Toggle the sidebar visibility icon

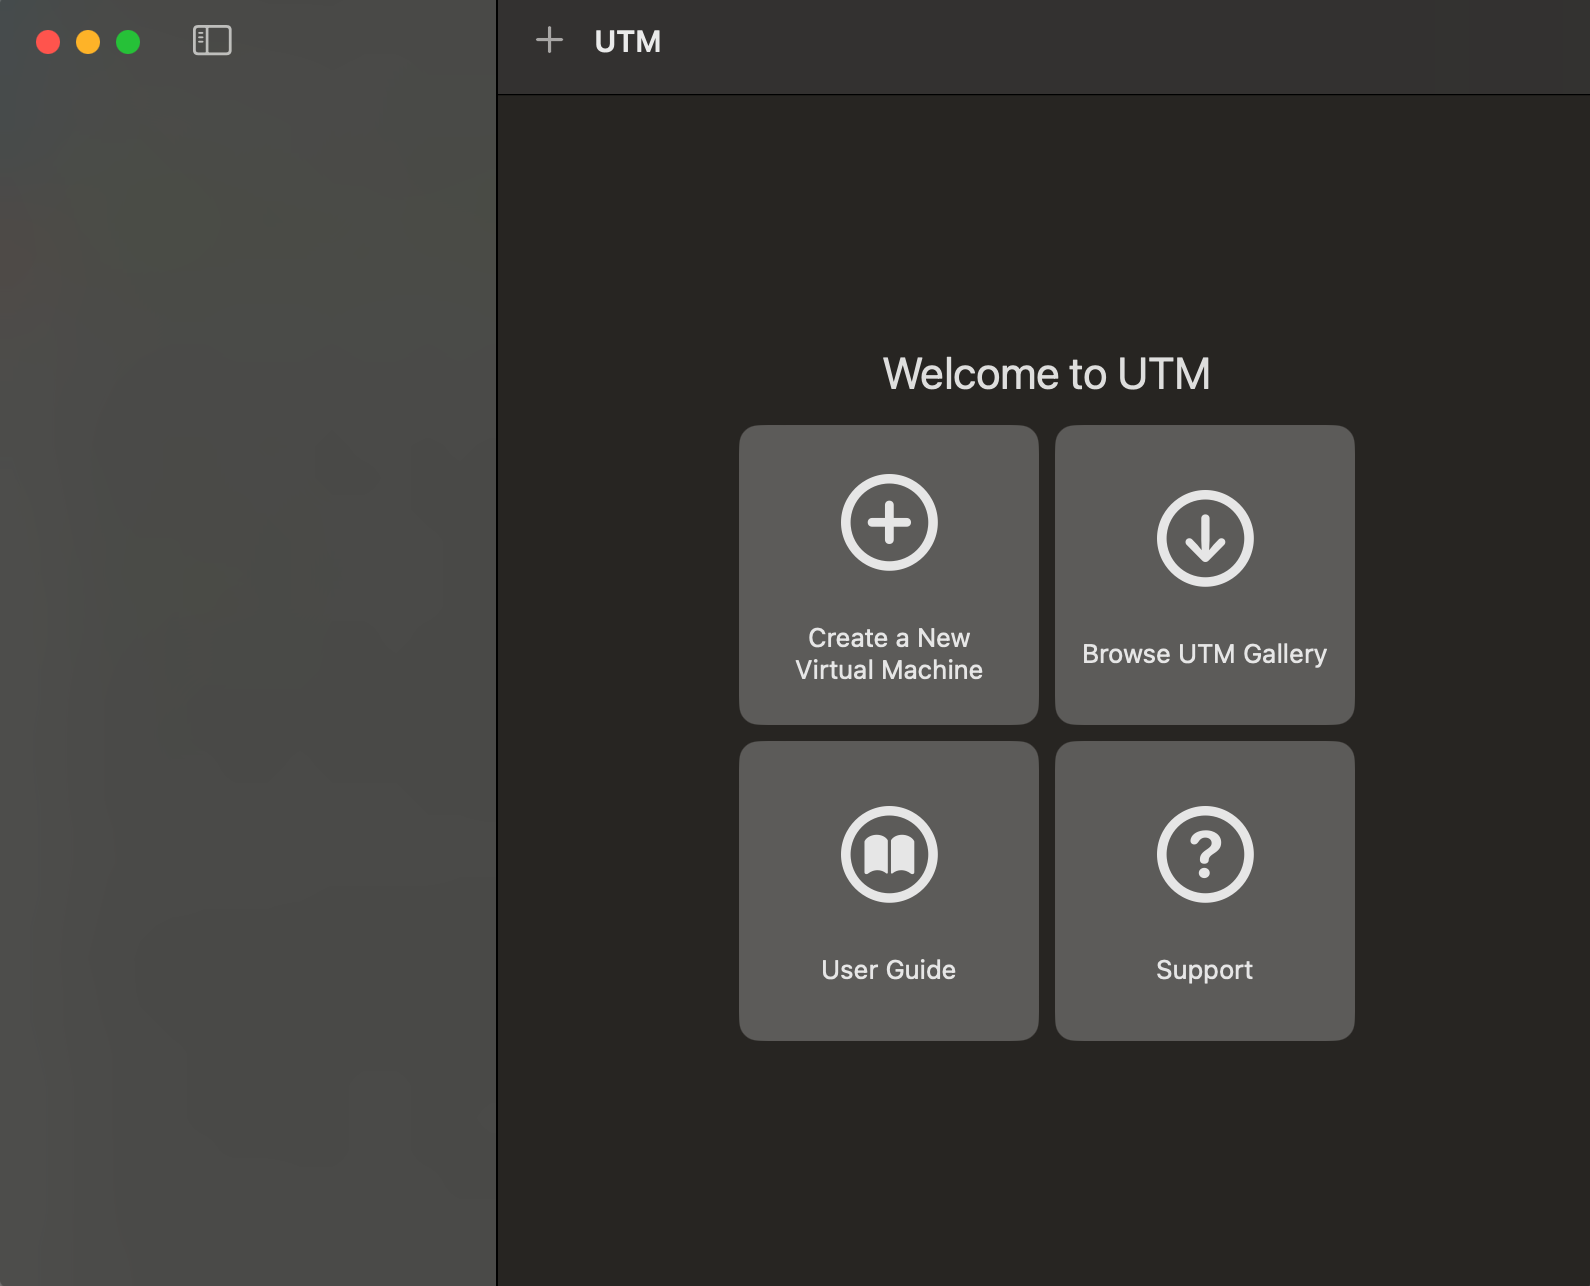(212, 41)
